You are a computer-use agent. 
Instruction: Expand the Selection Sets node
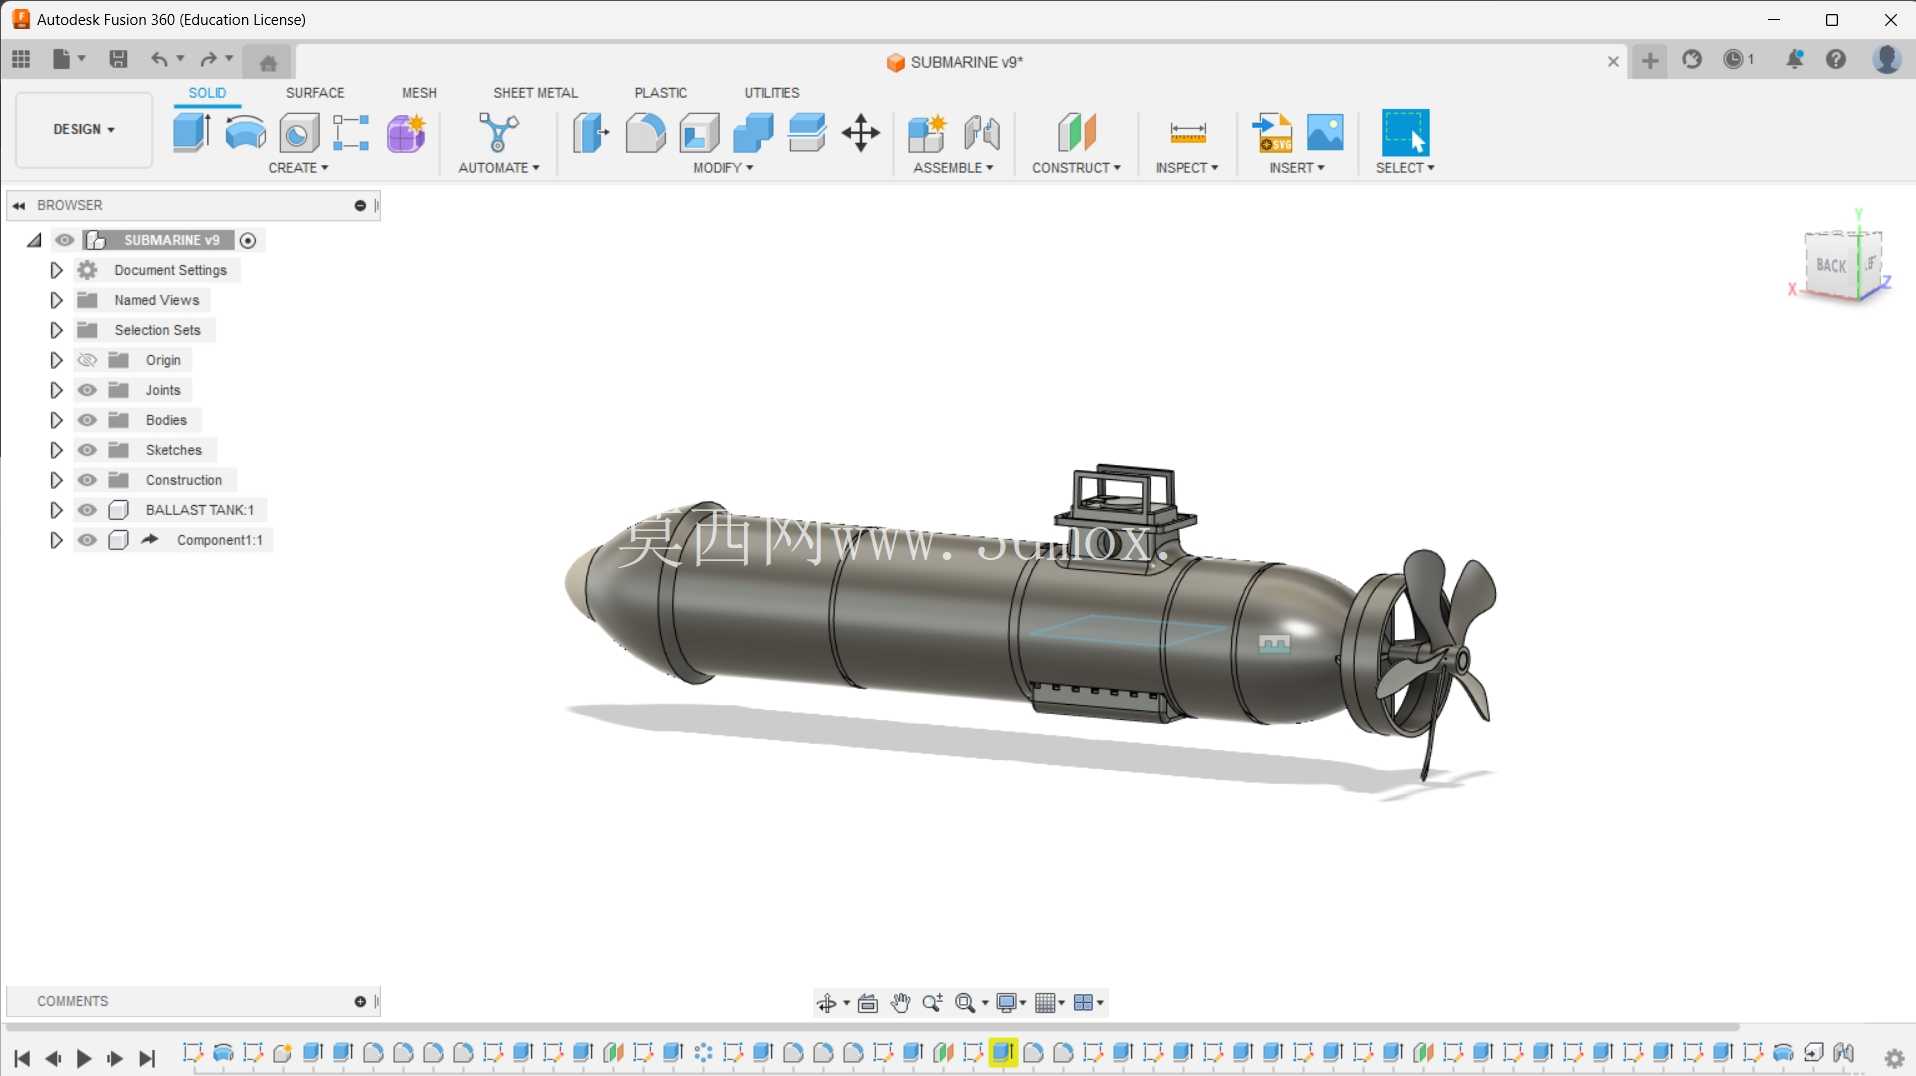[56, 330]
